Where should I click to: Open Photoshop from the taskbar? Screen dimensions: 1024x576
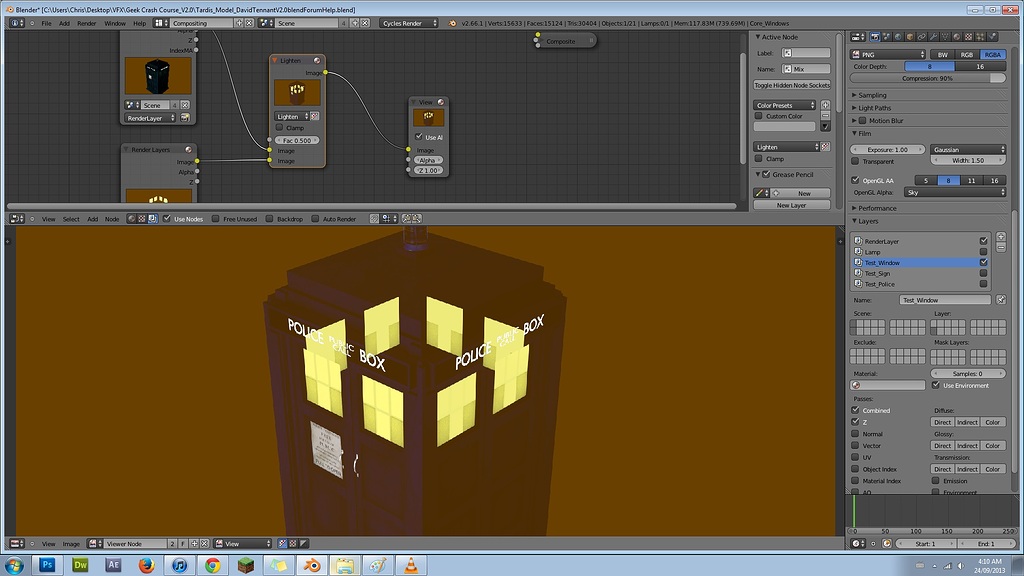coord(47,565)
